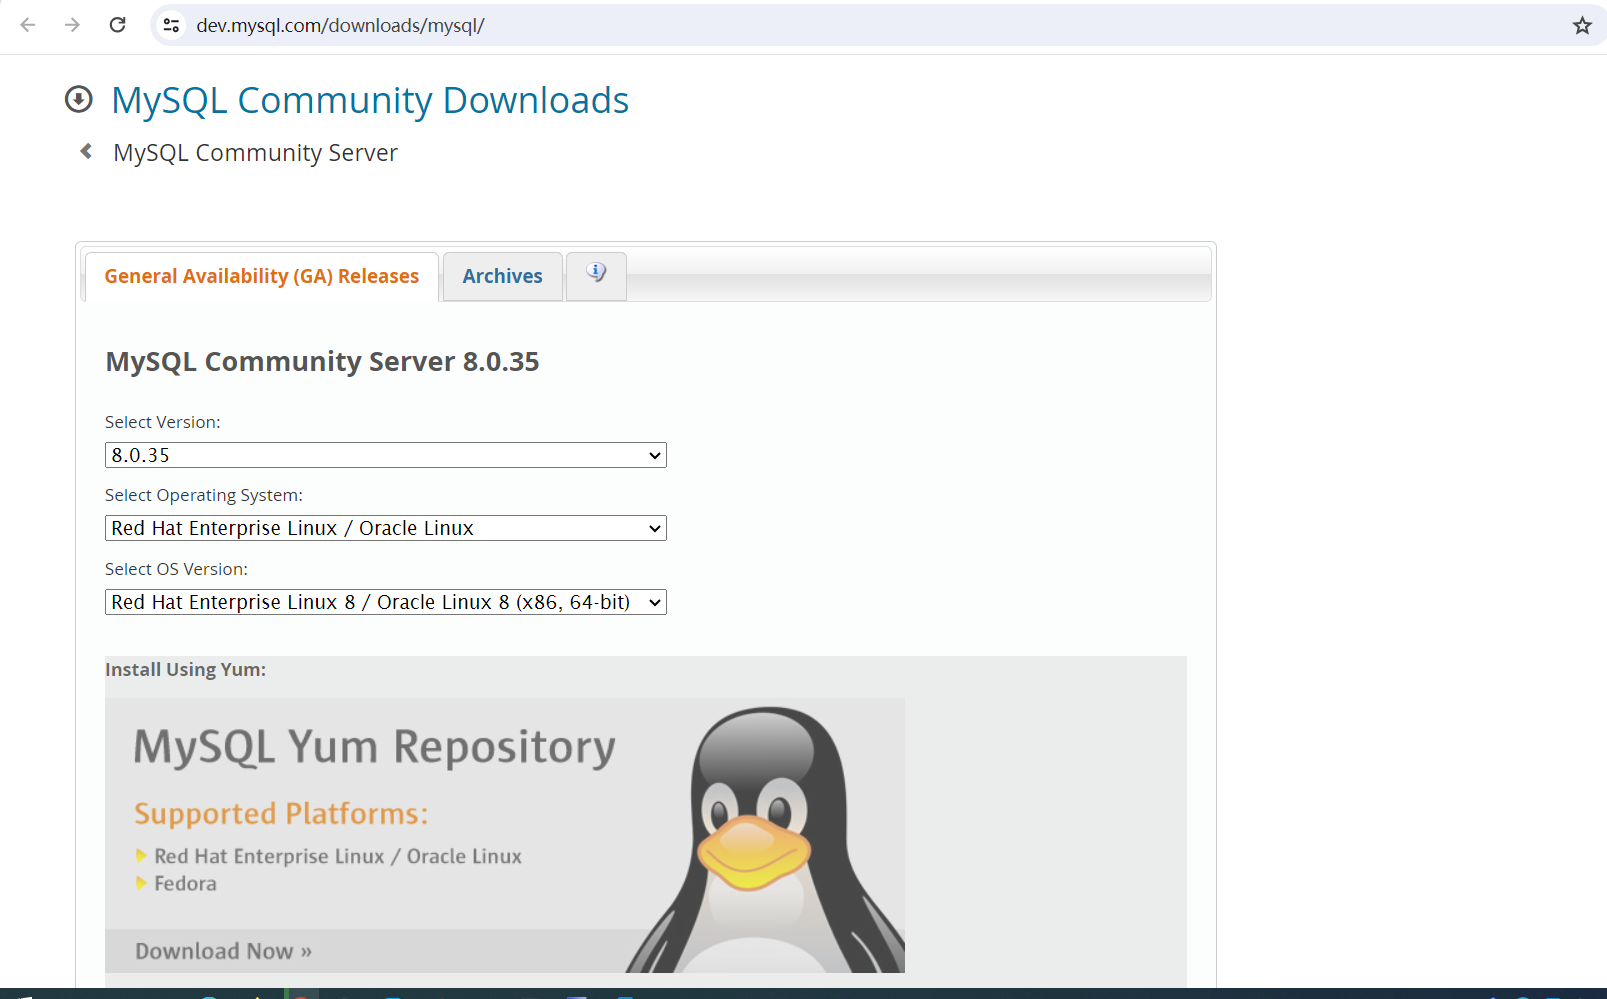Bookmark this page with the star icon

pos(1582,25)
